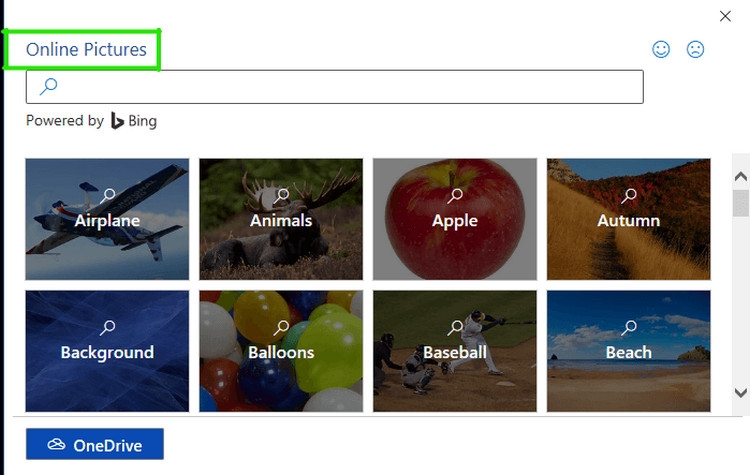The height and width of the screenshot is (475, 750).
Task: Click the search icon on Beach tile
Action: [629, 327]
